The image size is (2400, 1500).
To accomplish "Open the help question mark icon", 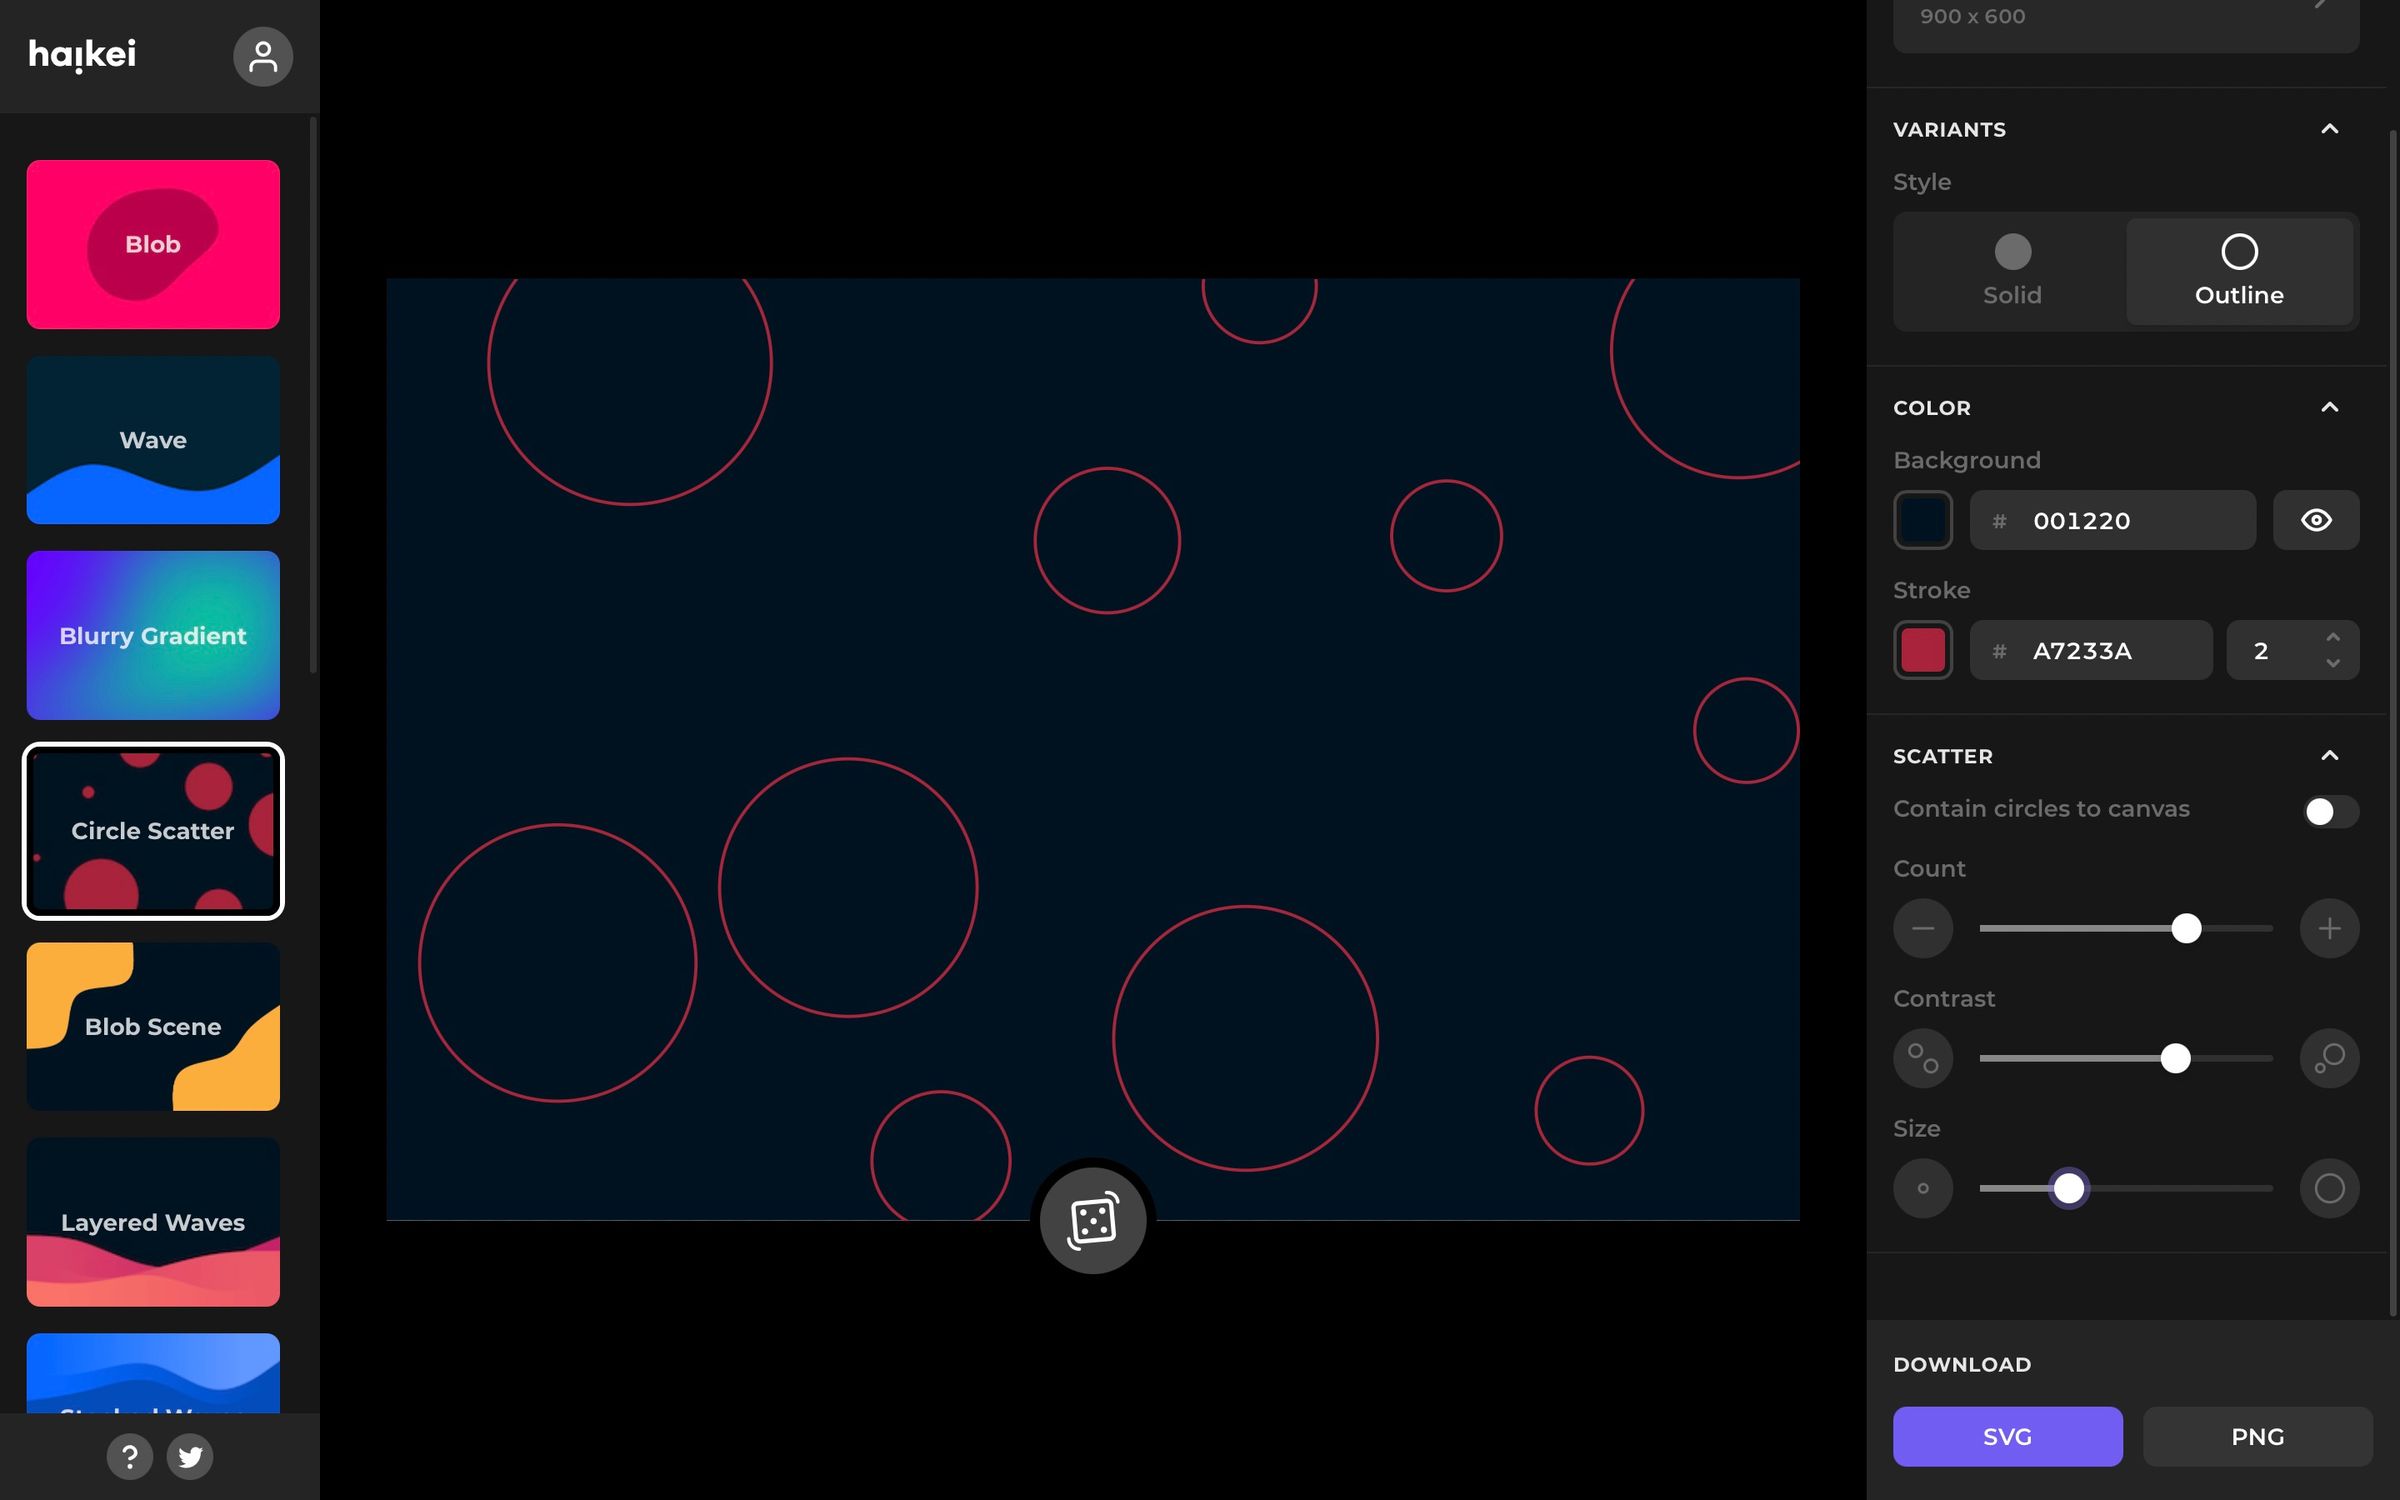I will (x=129, y=1456).
